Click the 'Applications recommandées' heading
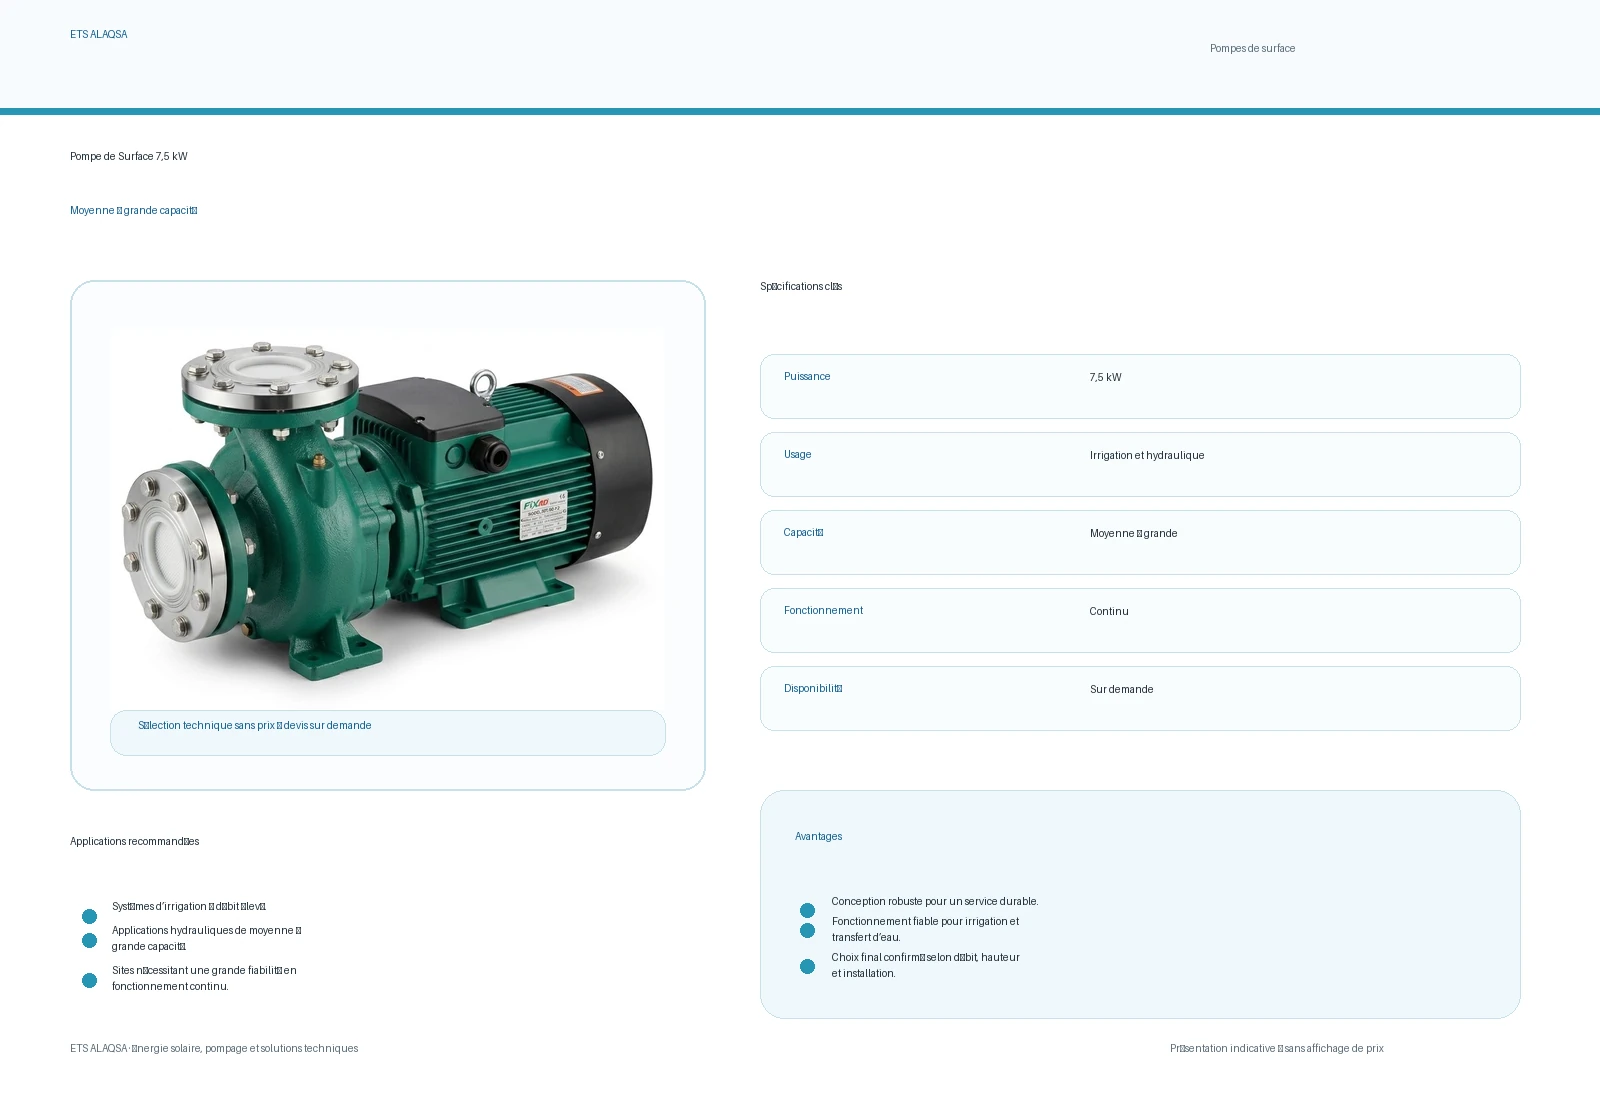This screenshot has width=1600, height=1100. pyautogui.click(x=135, y=841)
